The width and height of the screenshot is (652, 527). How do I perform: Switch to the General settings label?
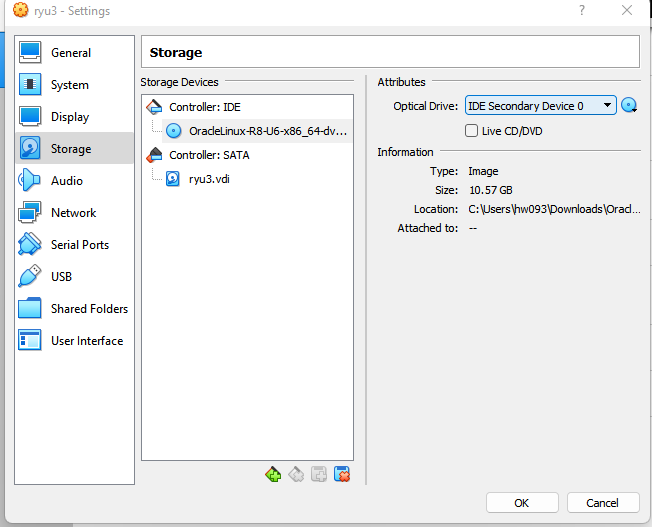(71, 53)
